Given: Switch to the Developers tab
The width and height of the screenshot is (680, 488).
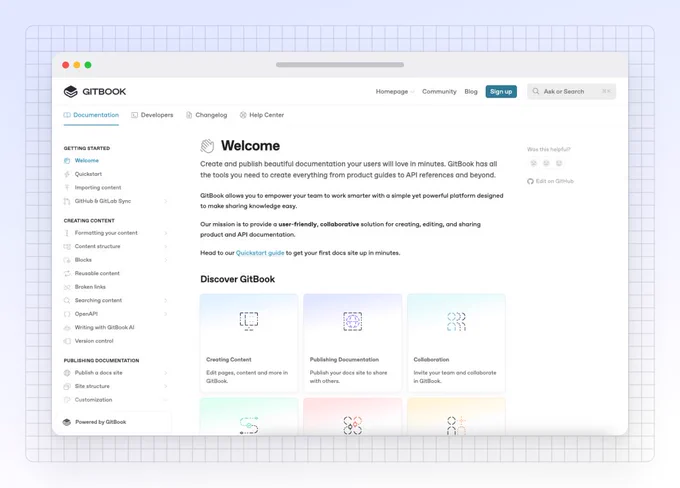Looking at the screenshot, I should (152, 115).
